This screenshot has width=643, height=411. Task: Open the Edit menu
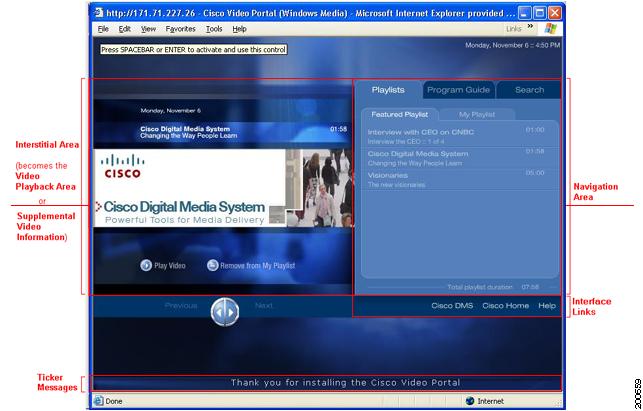pyautogui.click(x=125, y=29)
